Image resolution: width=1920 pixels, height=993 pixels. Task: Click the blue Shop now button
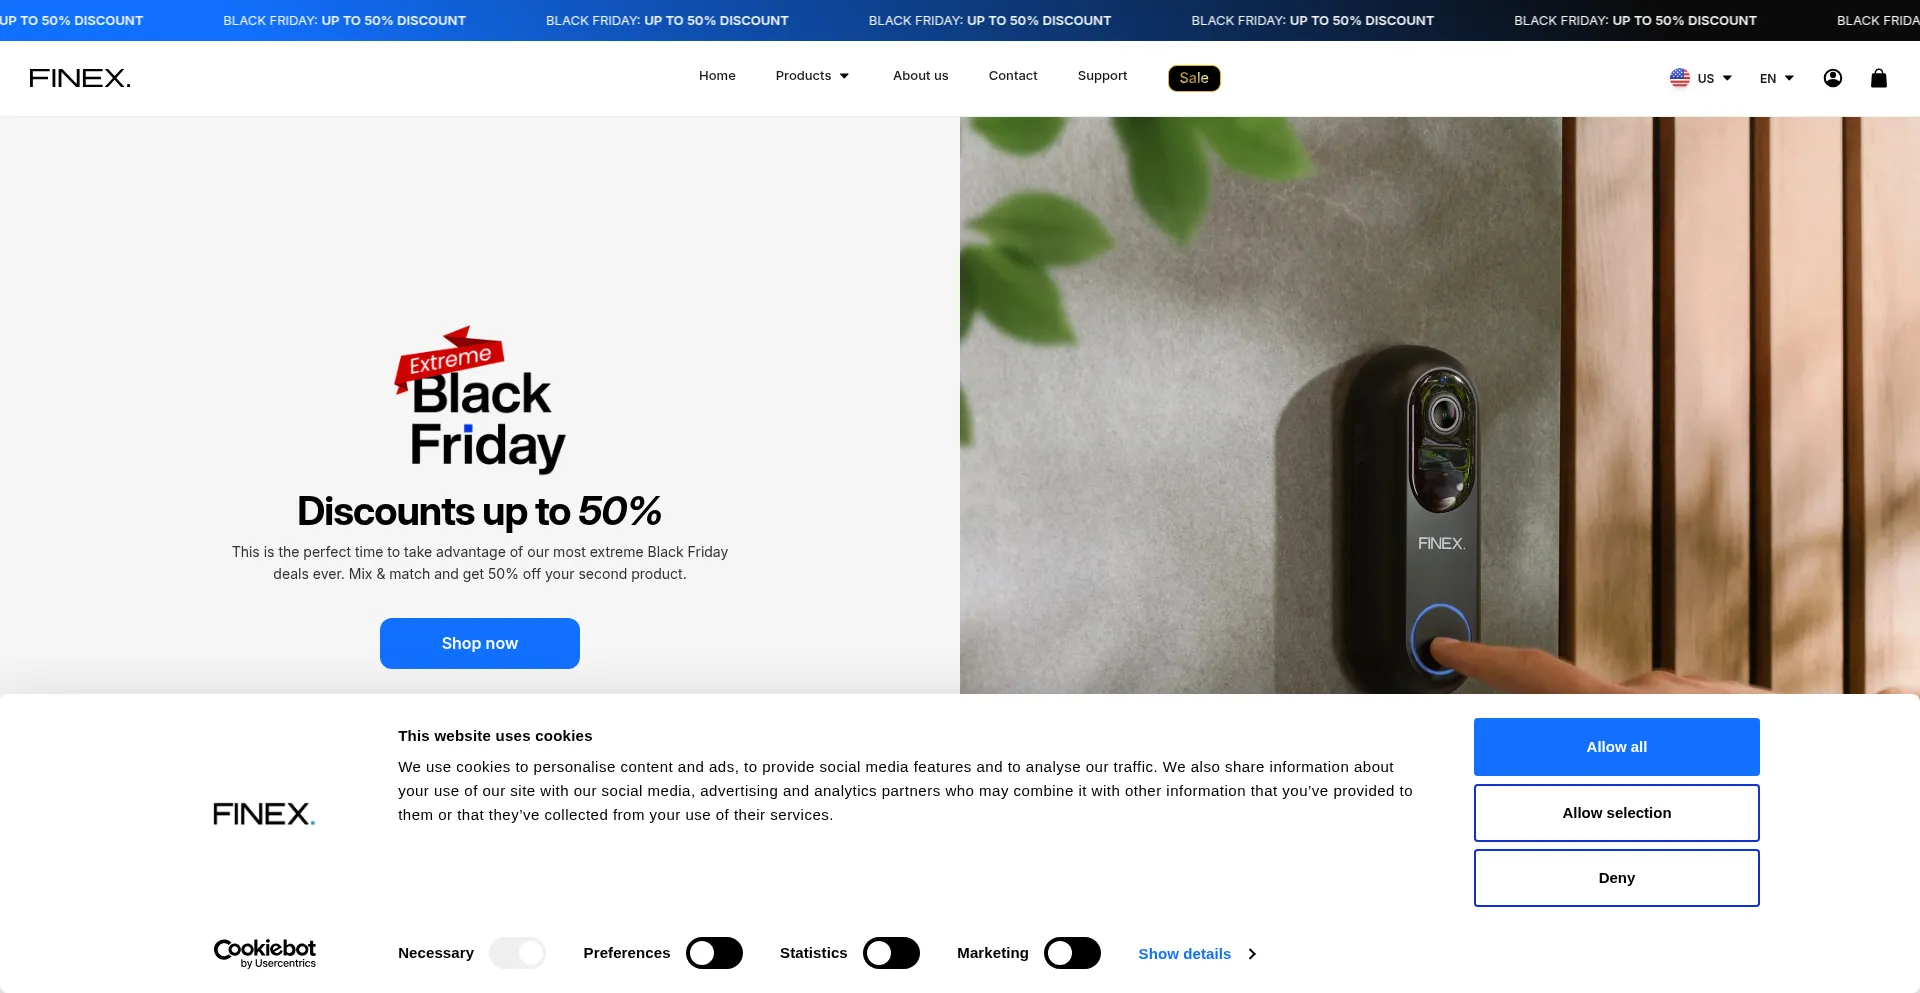point(480,643)
